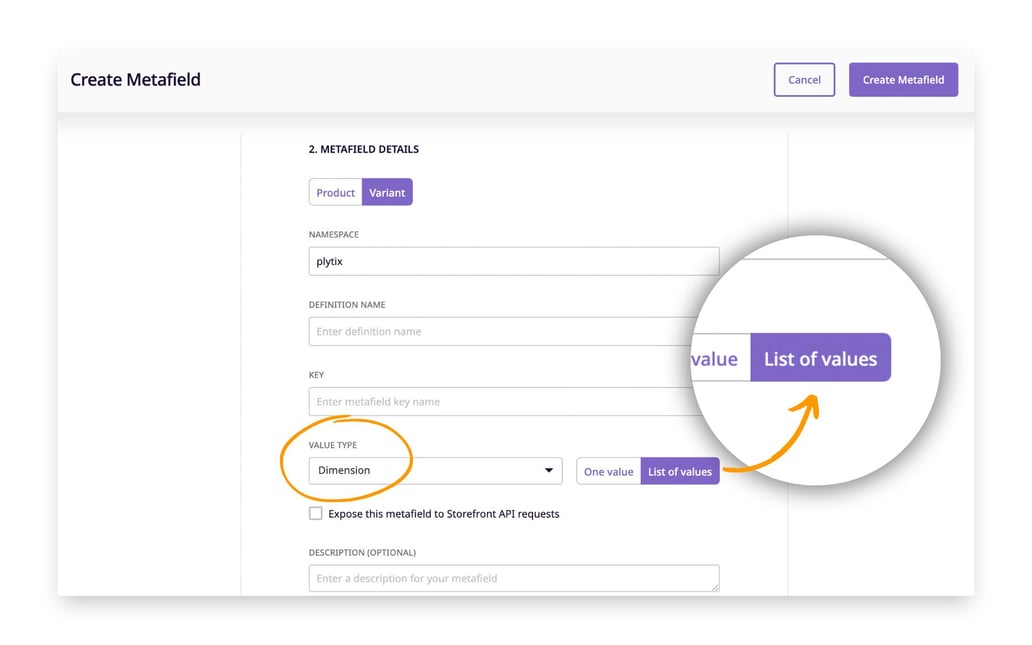Viewport: 1032px width, 645px height.
Task: Select the Variant segment toggle
Action: point(387,192)
